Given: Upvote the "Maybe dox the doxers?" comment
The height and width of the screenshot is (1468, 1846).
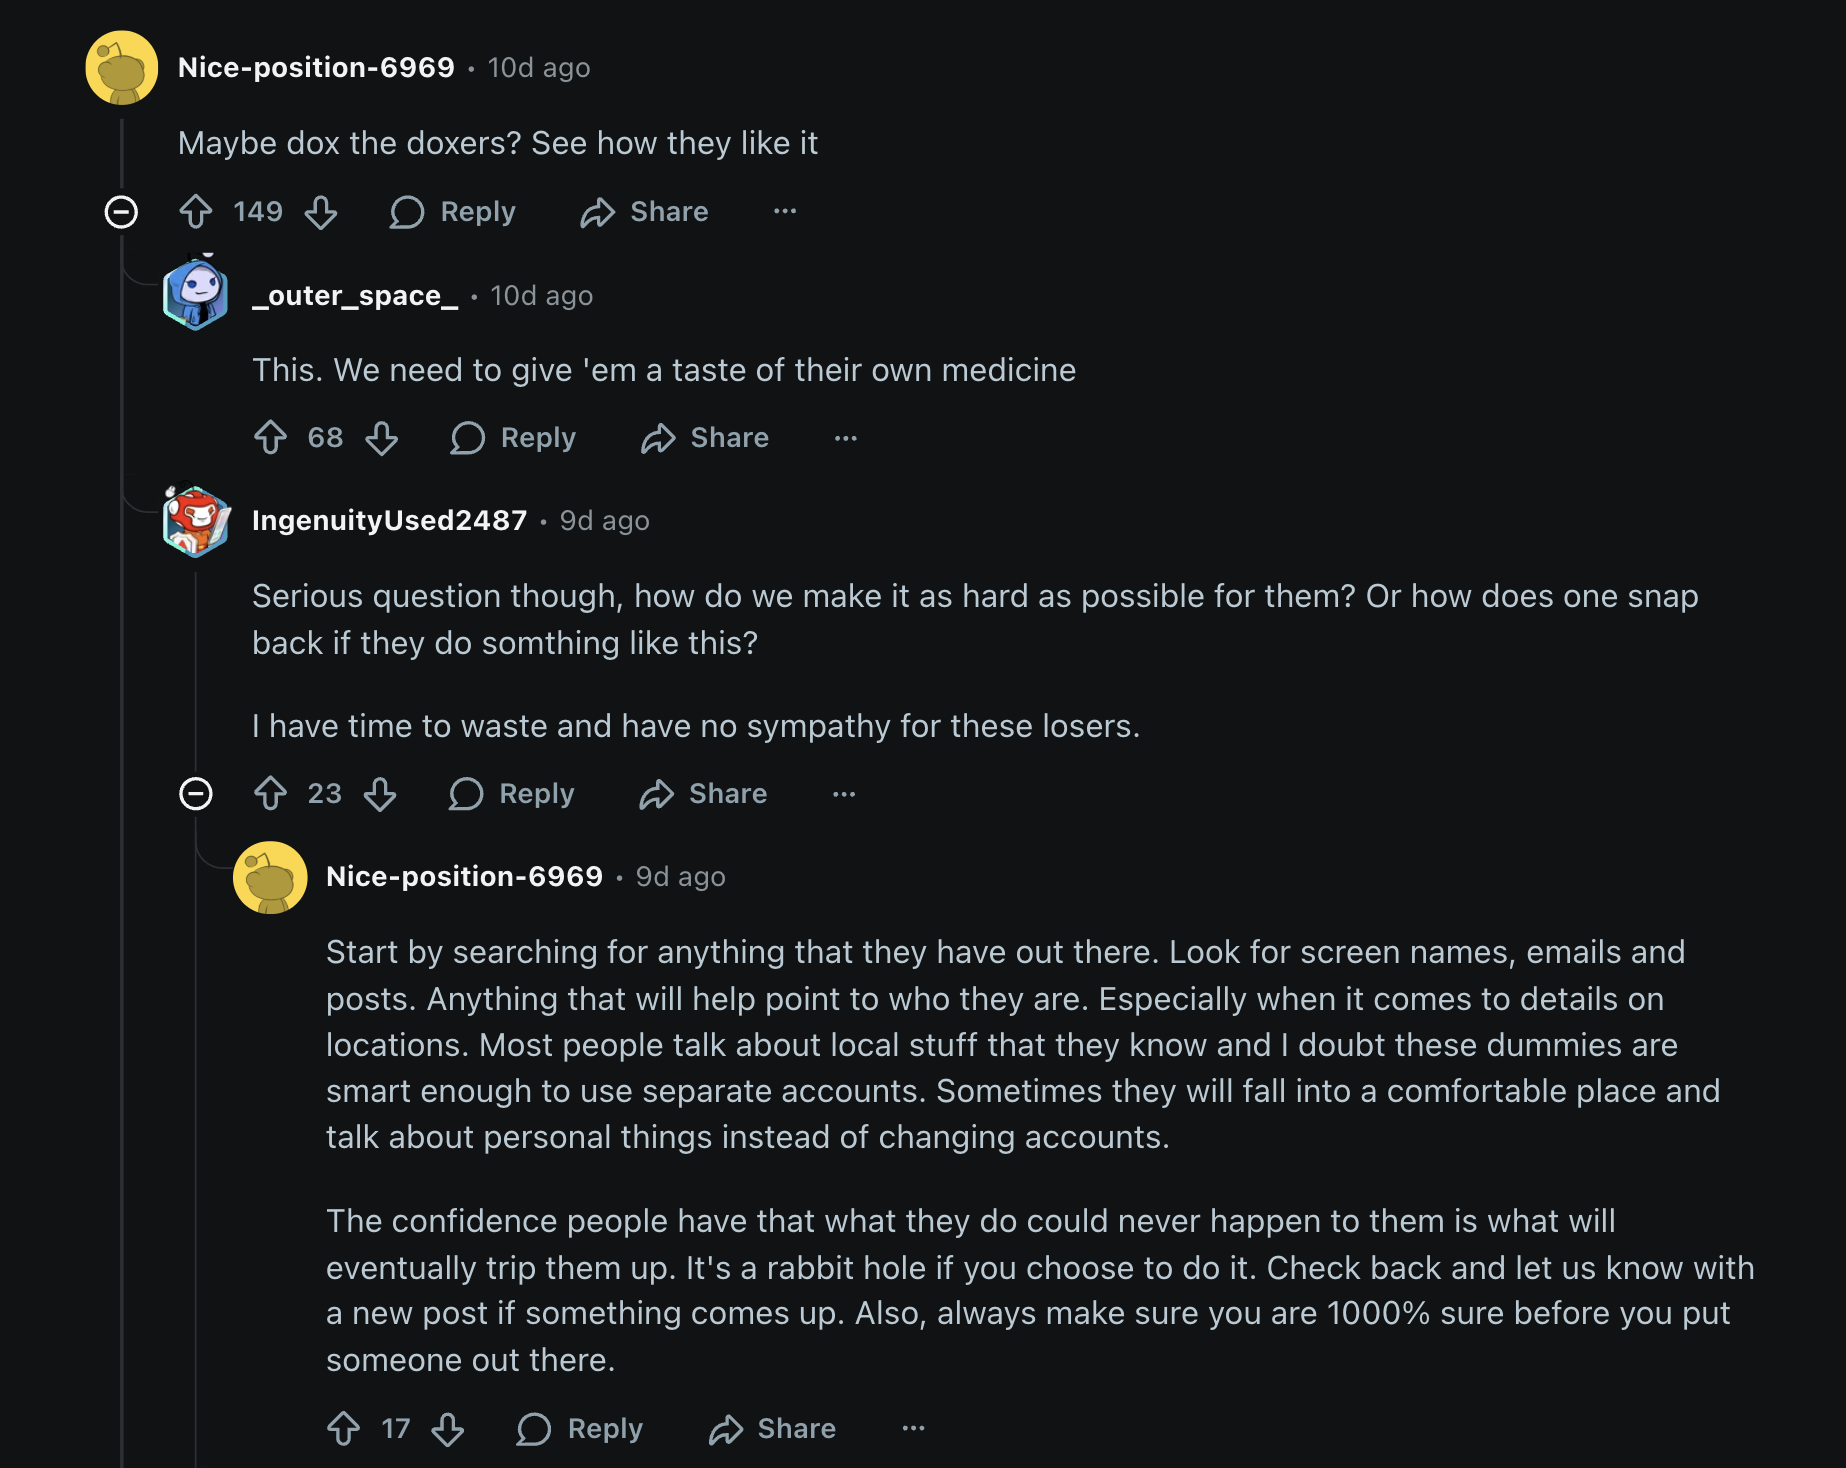Looking at the screenshot, I should click(196, 212).
